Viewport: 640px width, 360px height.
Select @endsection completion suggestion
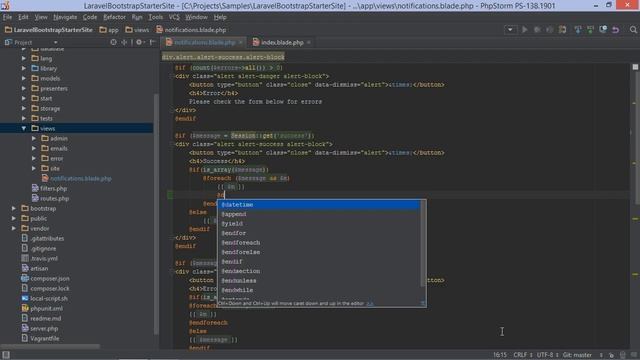(319, 271)
